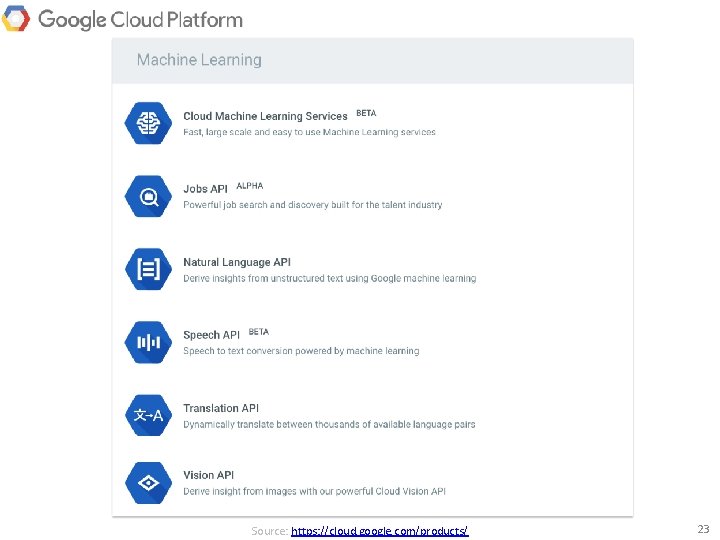Click the Cloud Machine Learning Services brain icon
720x540 pixels.
pos(148,123)
